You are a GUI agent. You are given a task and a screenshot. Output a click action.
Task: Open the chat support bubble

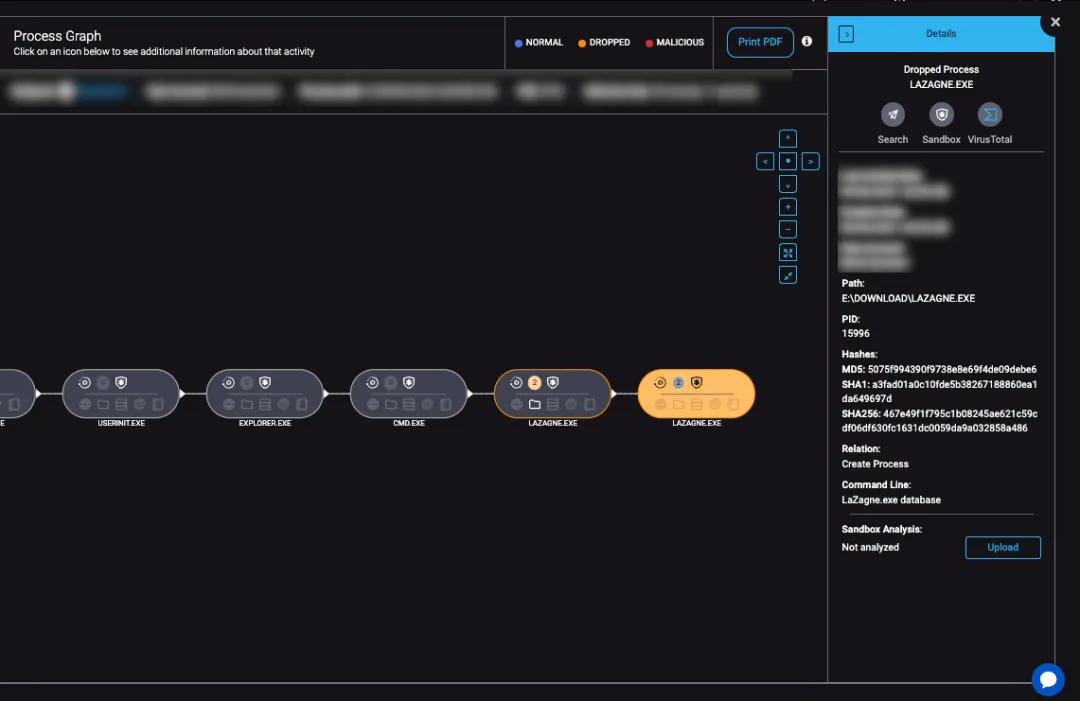point(1047,680)
